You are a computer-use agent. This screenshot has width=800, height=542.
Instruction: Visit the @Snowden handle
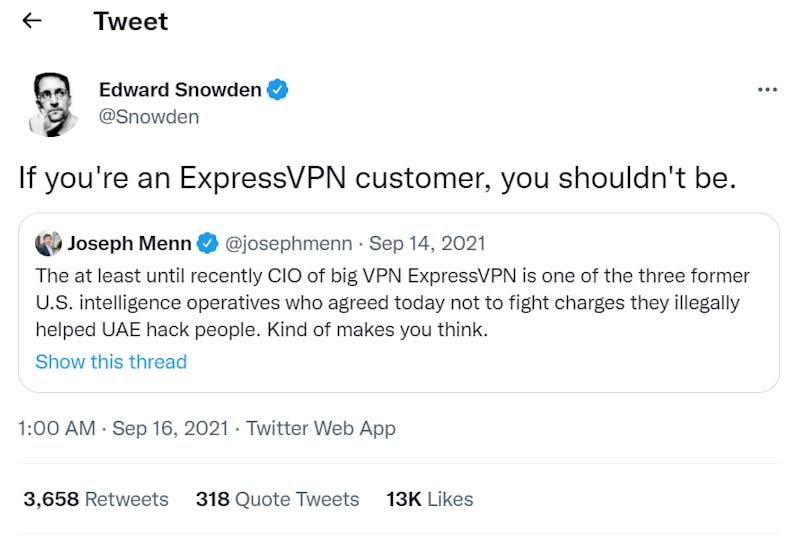[149, 117]
